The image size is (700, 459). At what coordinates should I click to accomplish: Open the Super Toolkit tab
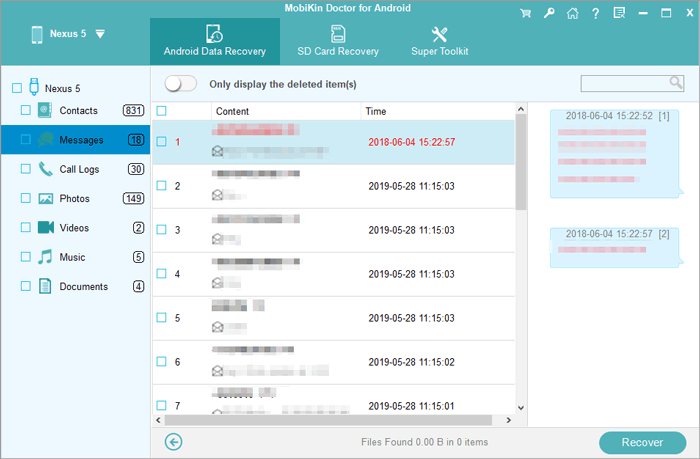click(x=439, y=40)
